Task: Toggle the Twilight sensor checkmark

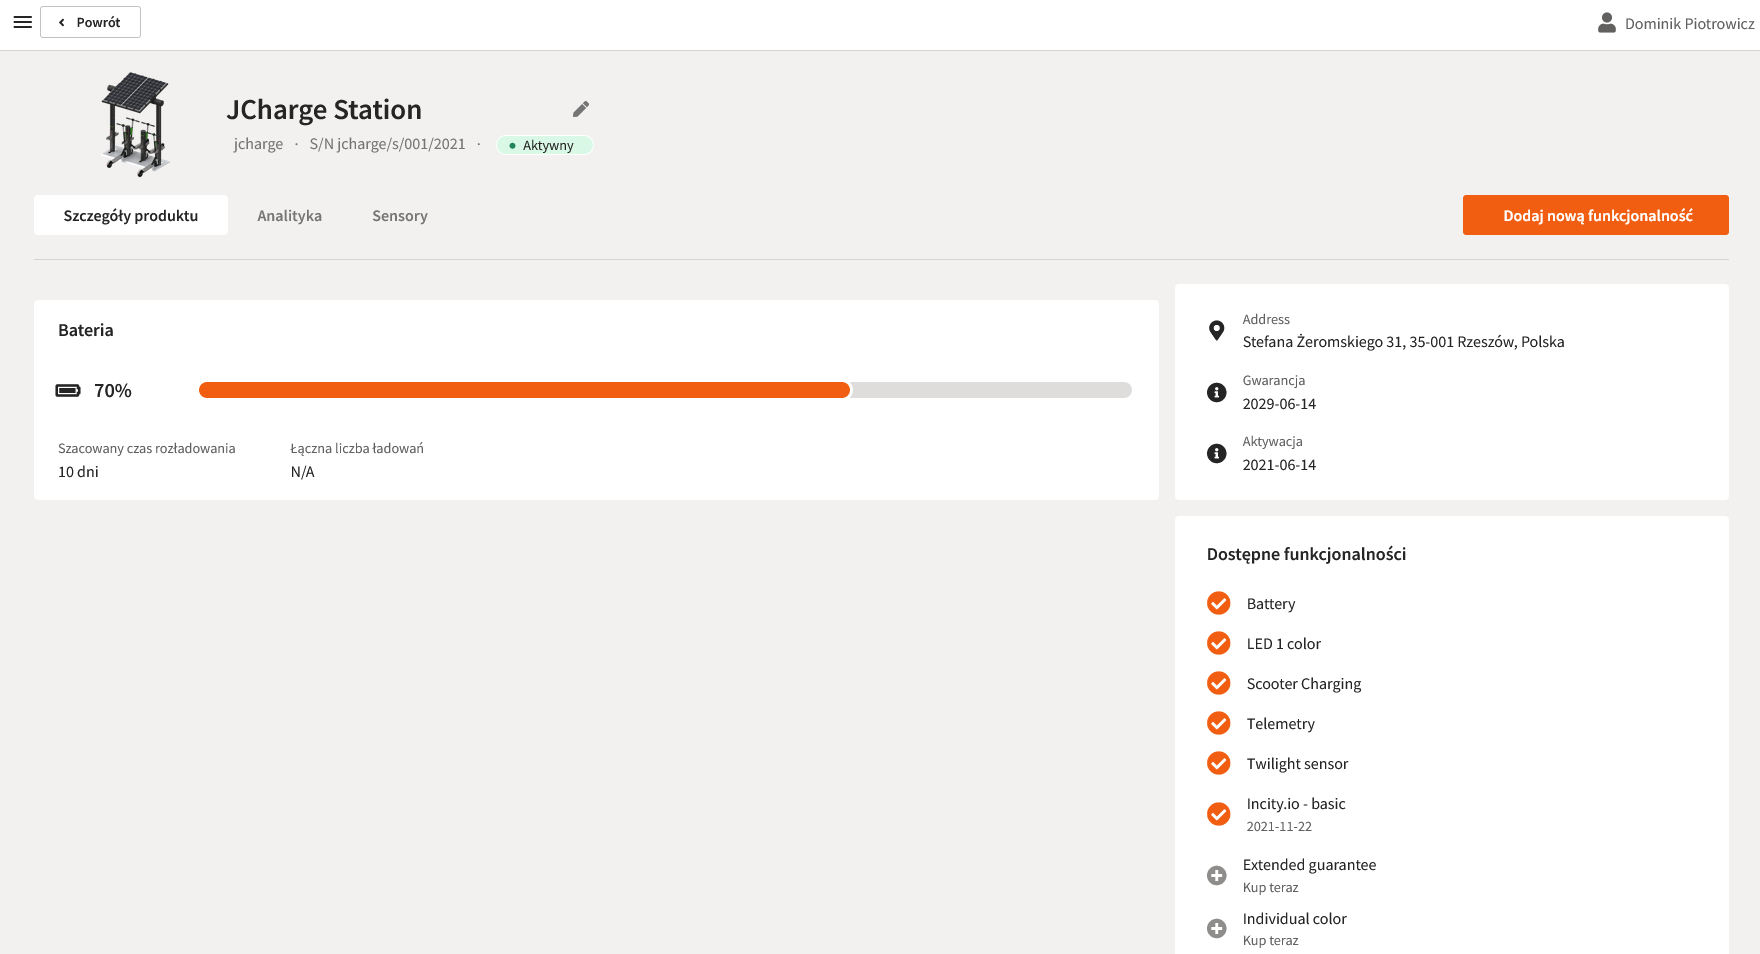Action: pos(1218,764)
